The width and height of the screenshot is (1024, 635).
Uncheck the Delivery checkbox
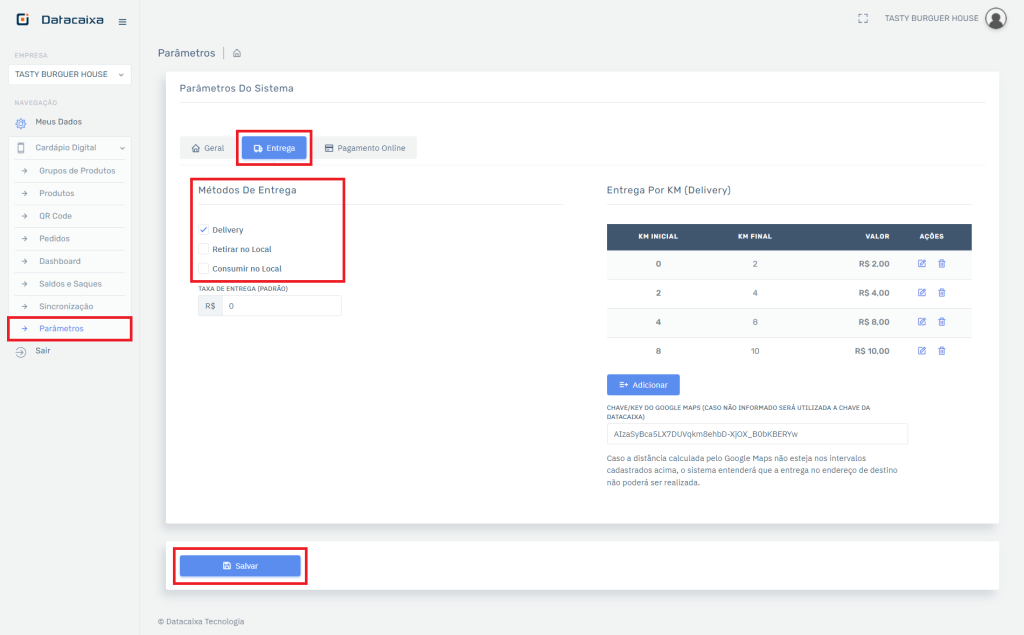(204, 230)
